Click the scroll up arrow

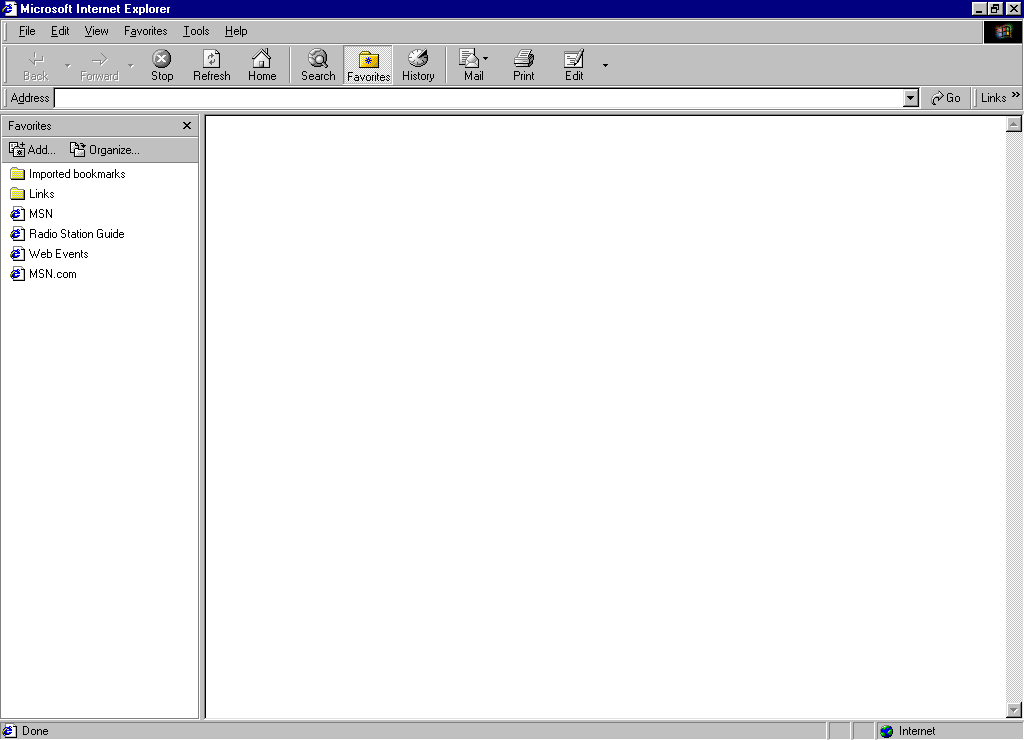[1014, 124]
